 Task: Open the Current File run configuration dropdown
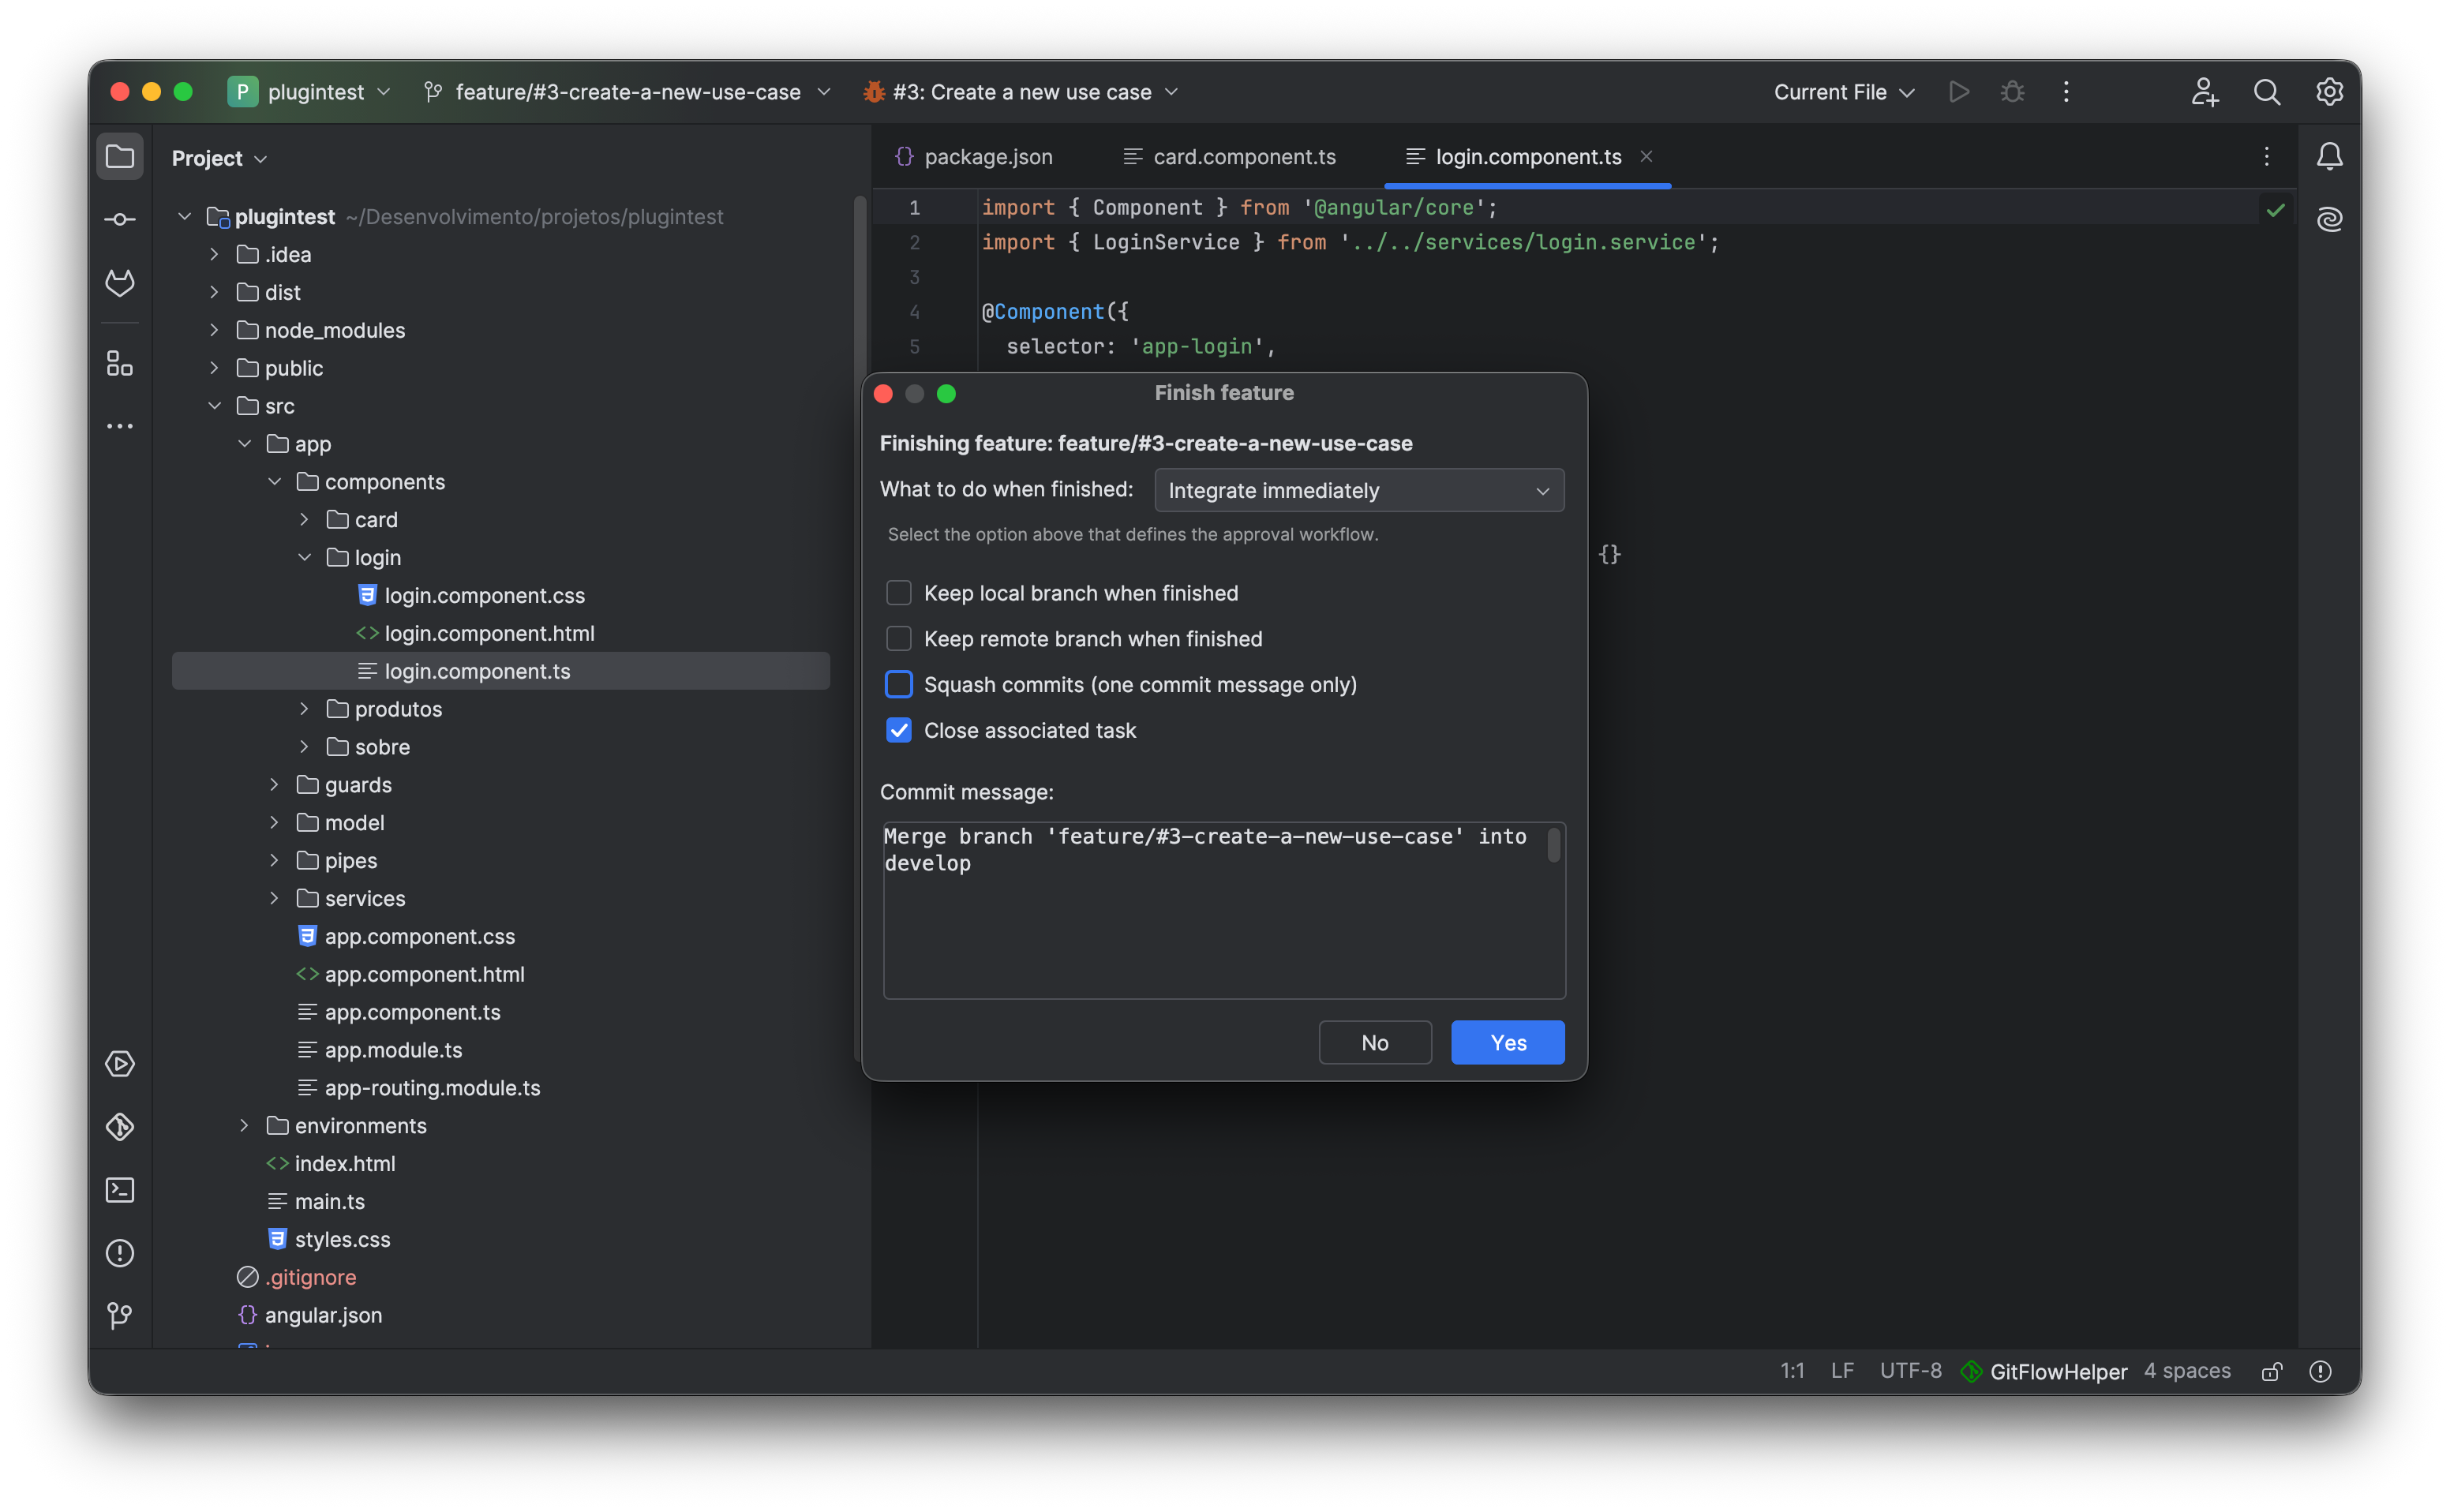tap(1844, 92)
